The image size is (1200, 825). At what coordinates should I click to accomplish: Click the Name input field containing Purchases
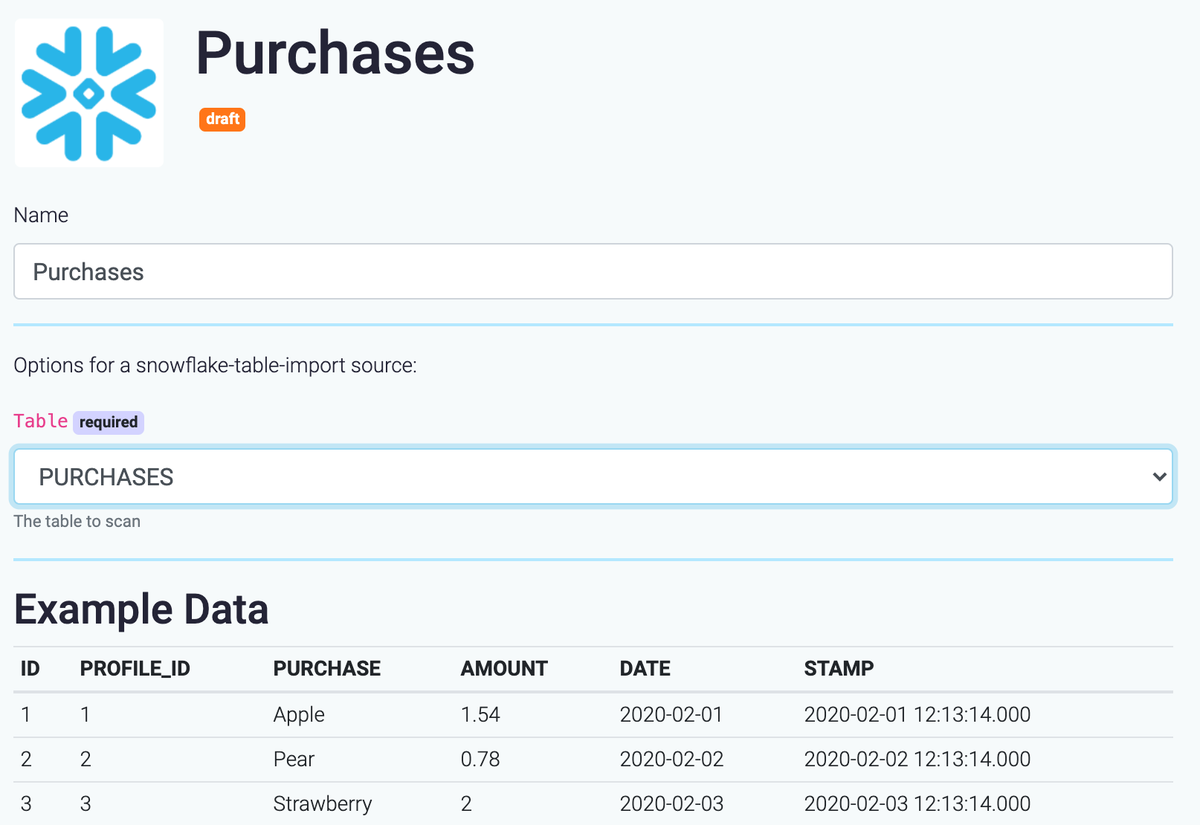593,271
